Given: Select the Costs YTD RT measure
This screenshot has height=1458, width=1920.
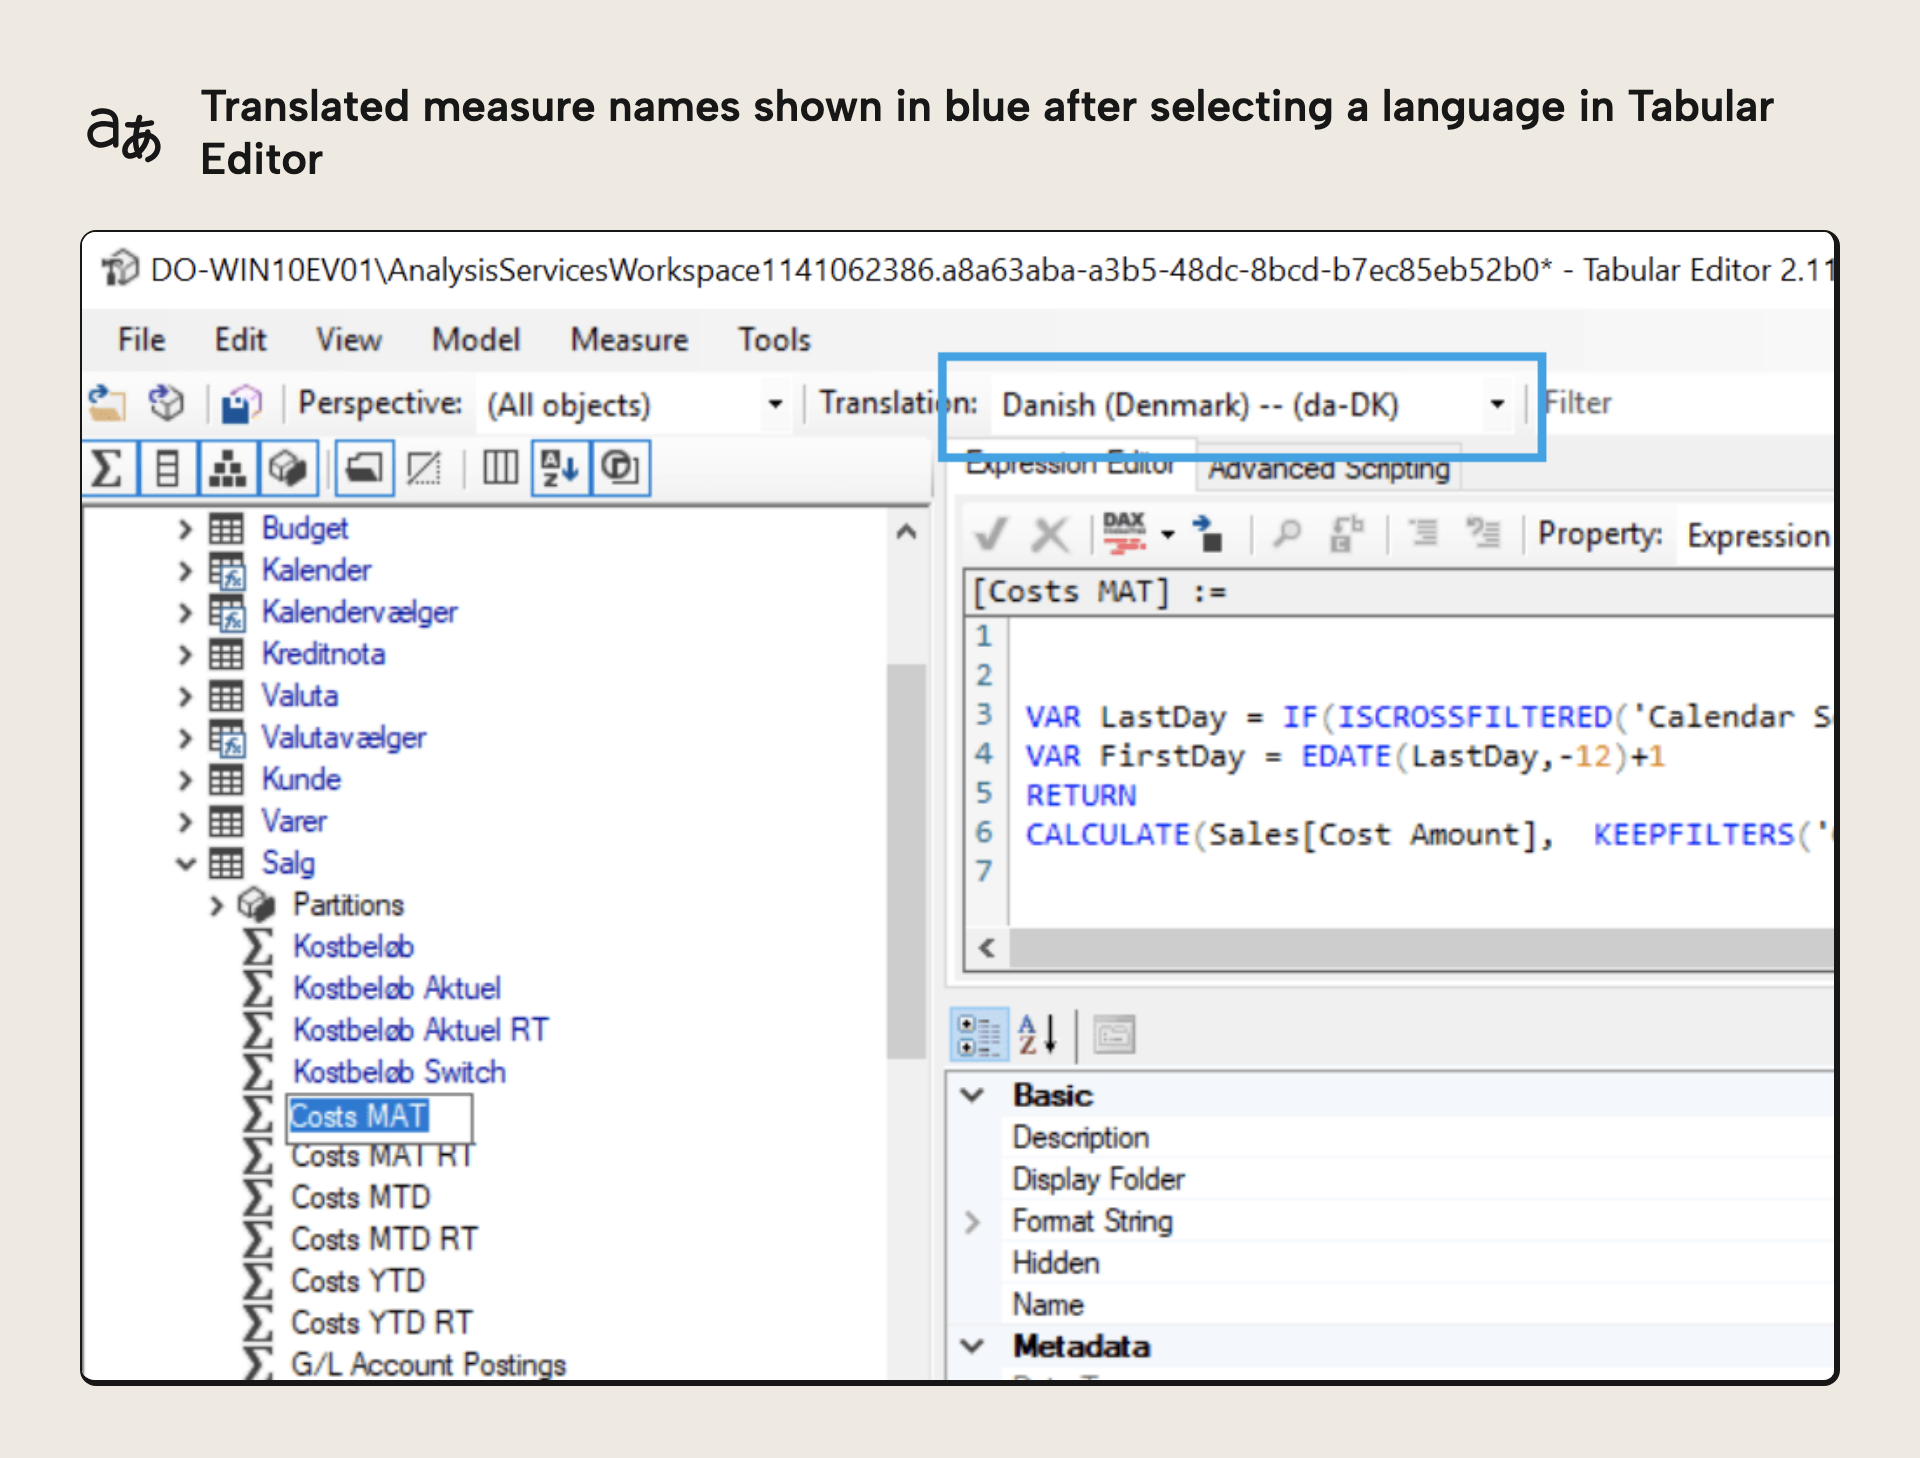Looking at the screenshot, I should pyautogui.click(x=381, y=1323).
